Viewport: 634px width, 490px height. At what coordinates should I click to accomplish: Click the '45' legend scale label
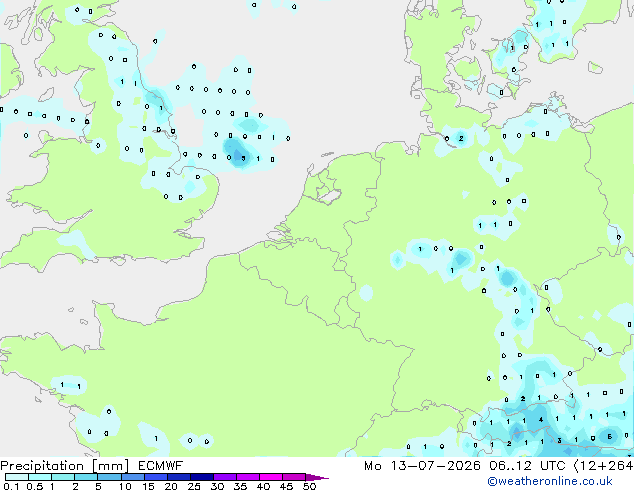coord(286,486)
